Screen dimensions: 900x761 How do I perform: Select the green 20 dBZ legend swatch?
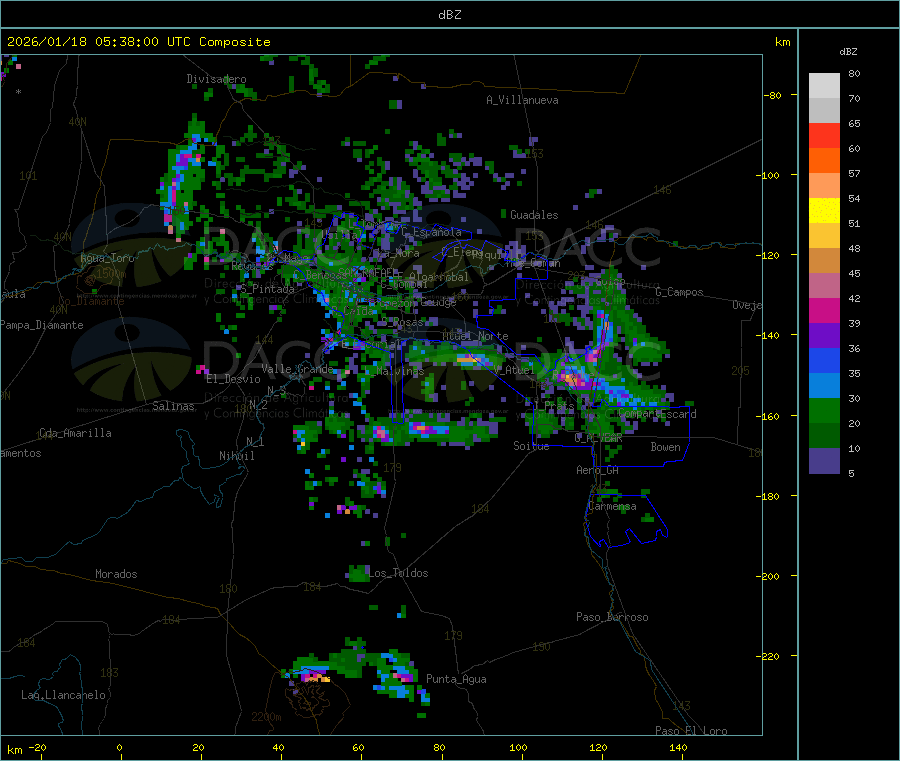pos(824,410)
